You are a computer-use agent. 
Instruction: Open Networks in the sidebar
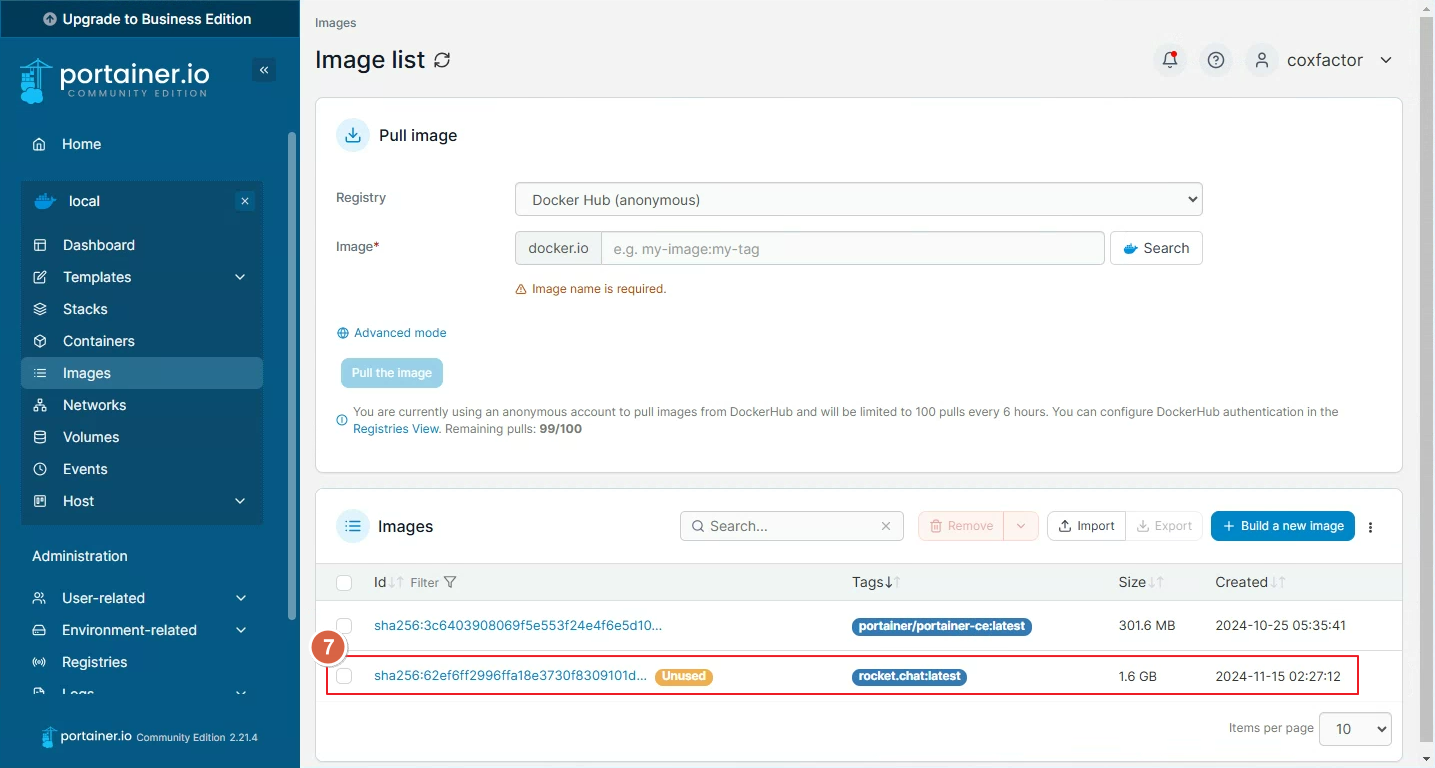pyautogui.click(x=142, y=405)
